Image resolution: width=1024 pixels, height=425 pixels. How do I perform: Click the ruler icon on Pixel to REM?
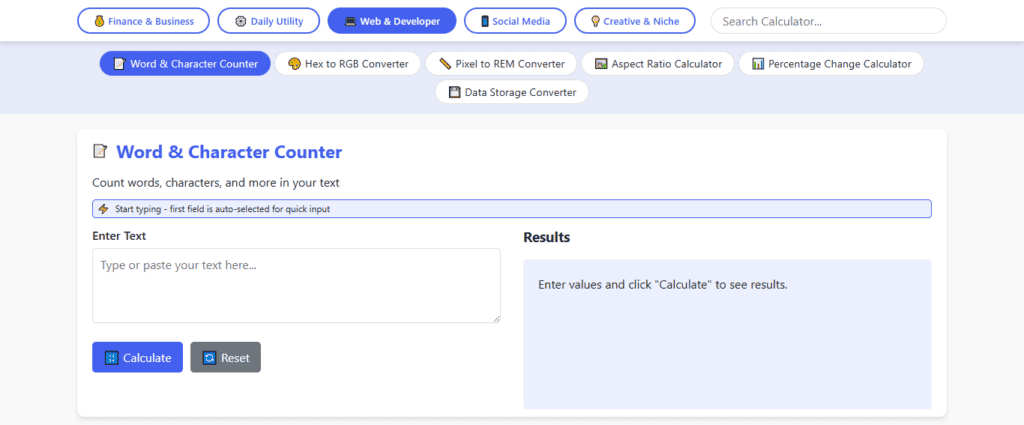(445, 64)
